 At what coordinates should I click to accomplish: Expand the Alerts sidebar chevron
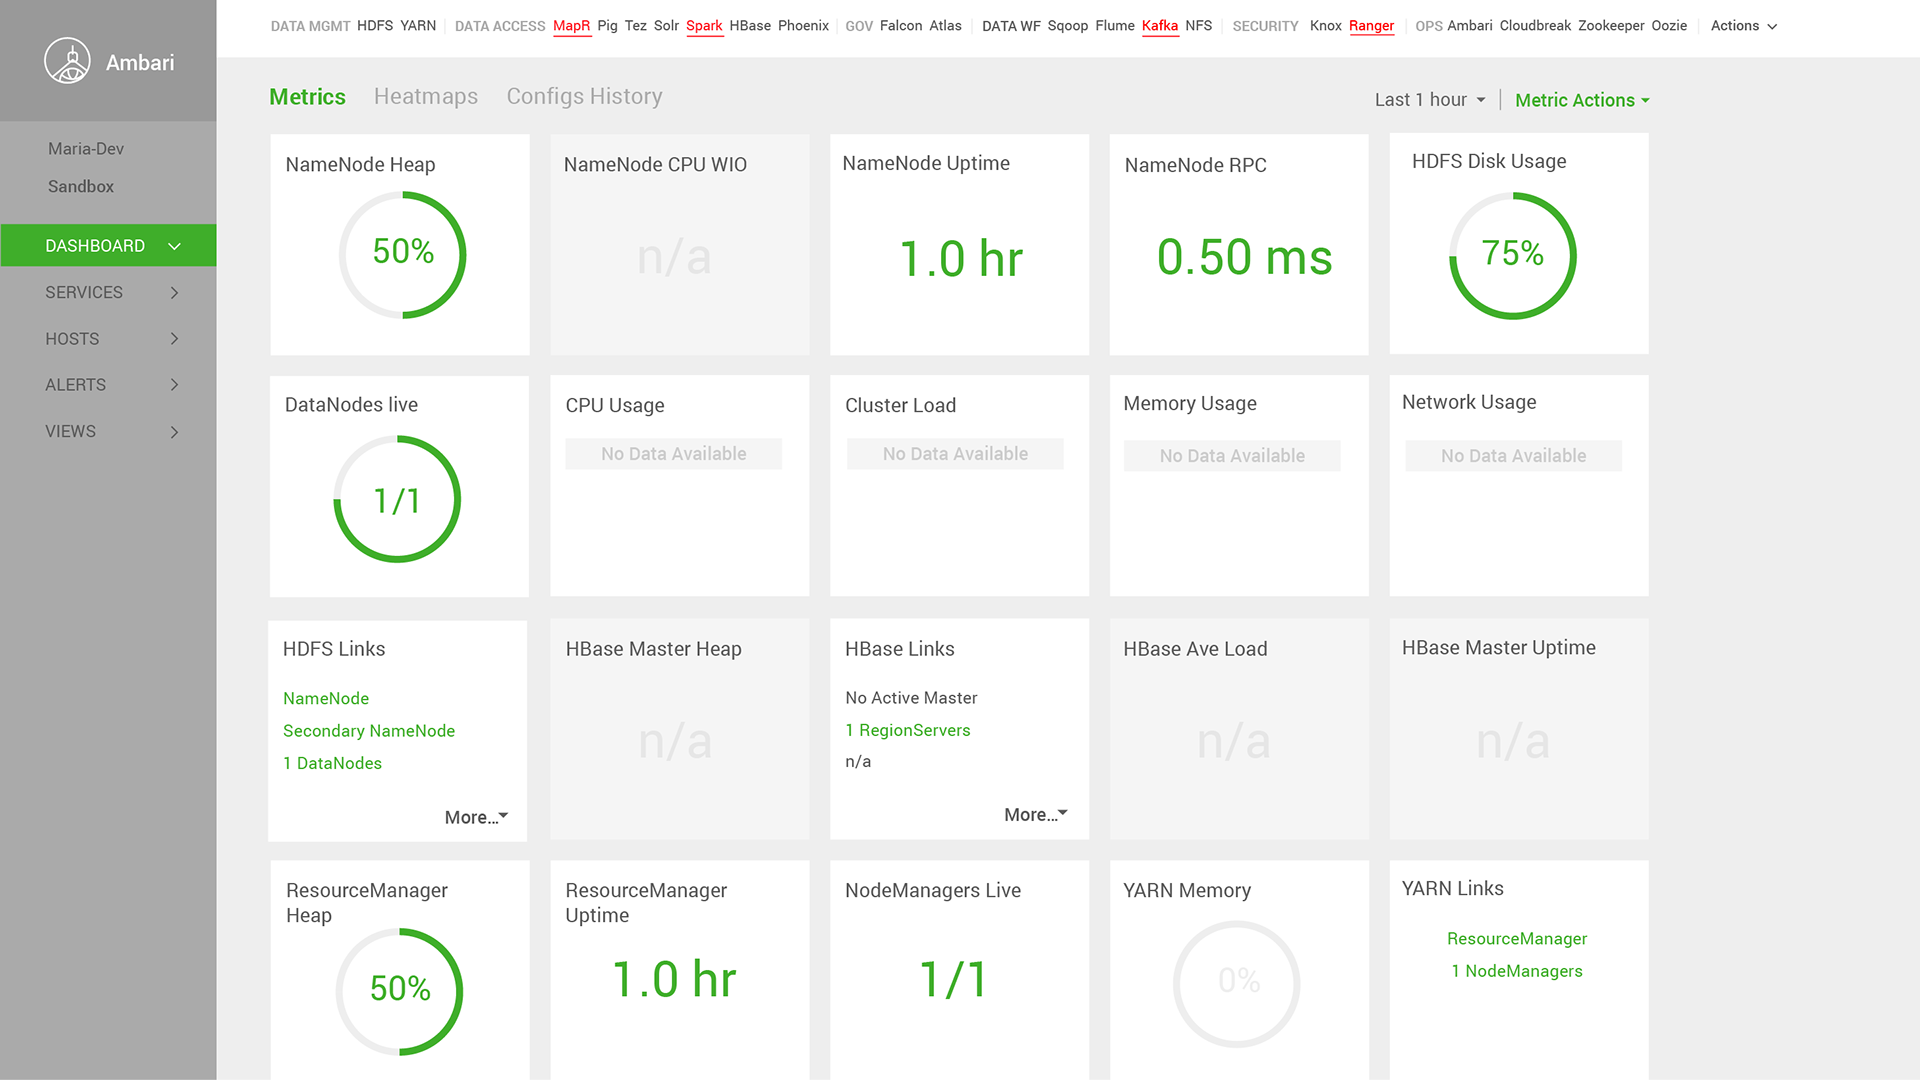click(x=174, y=385)
